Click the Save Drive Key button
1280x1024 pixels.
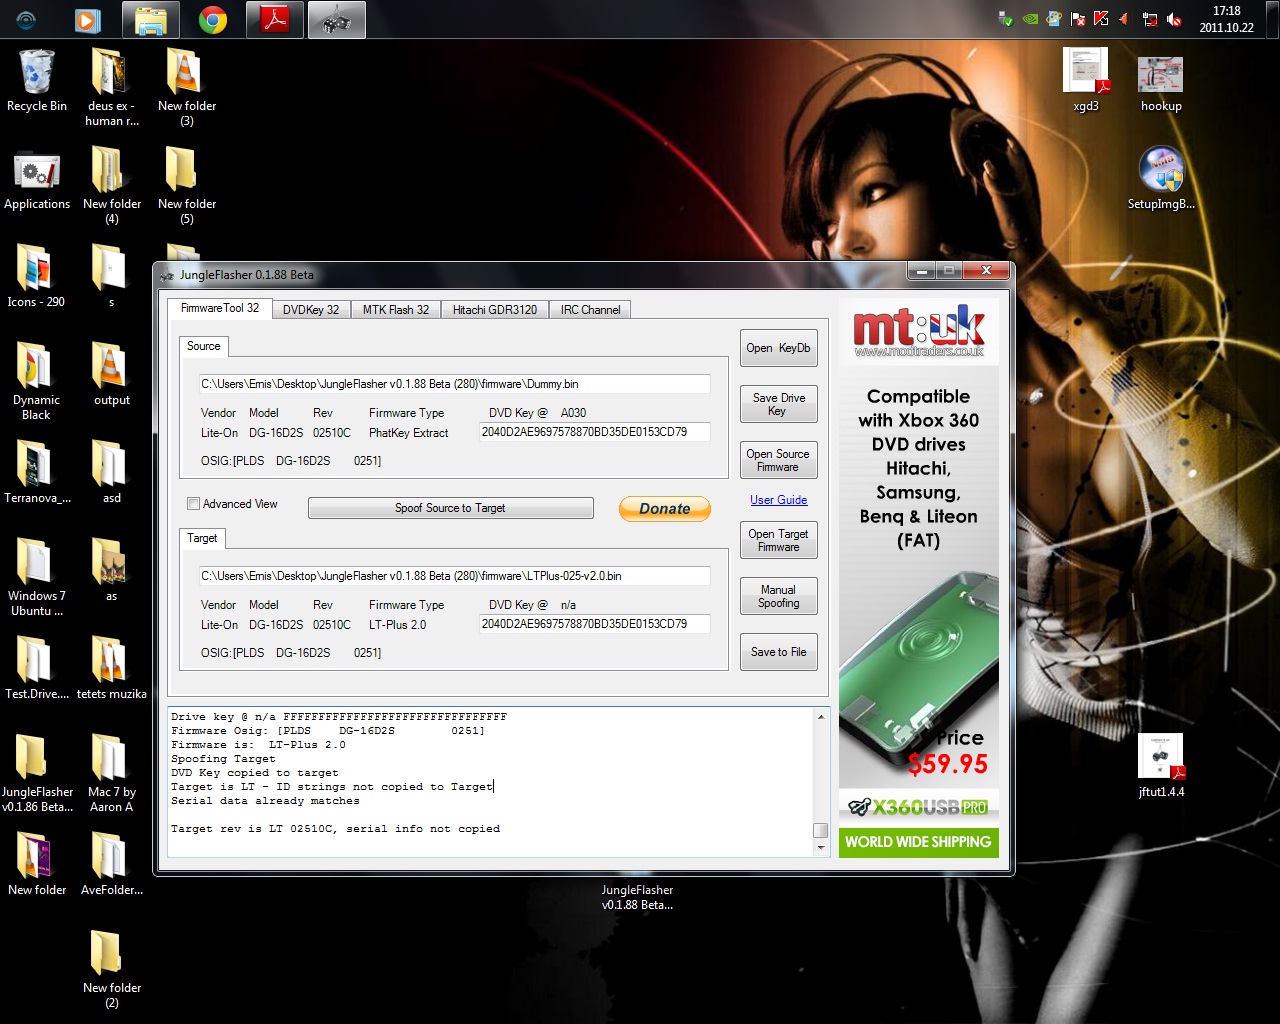click(778, 404)
